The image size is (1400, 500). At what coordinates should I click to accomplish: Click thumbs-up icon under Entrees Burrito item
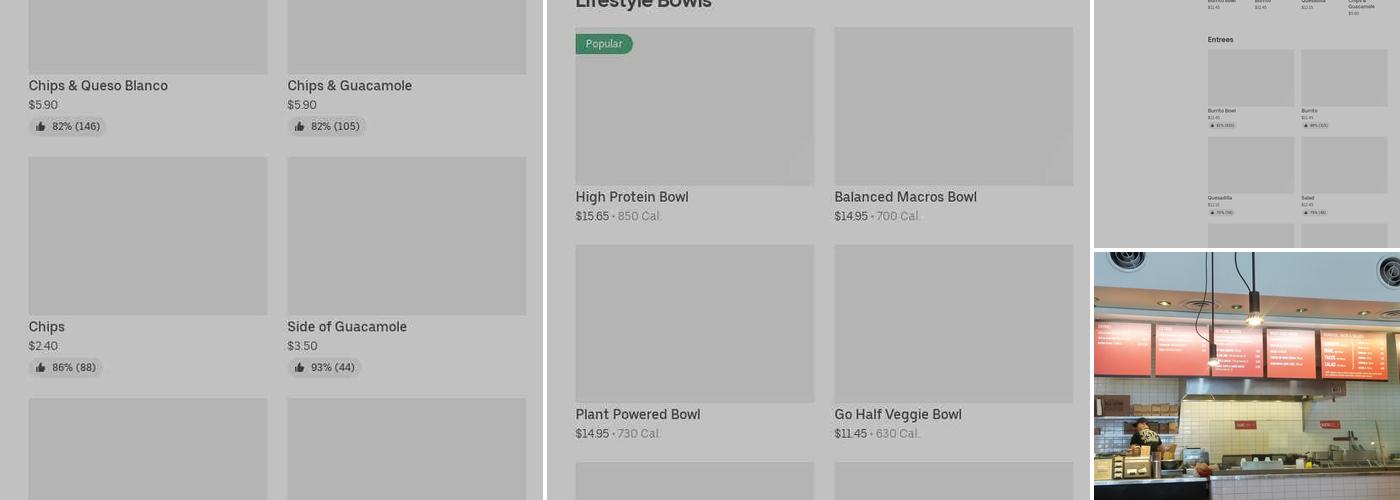[1304, 126]
